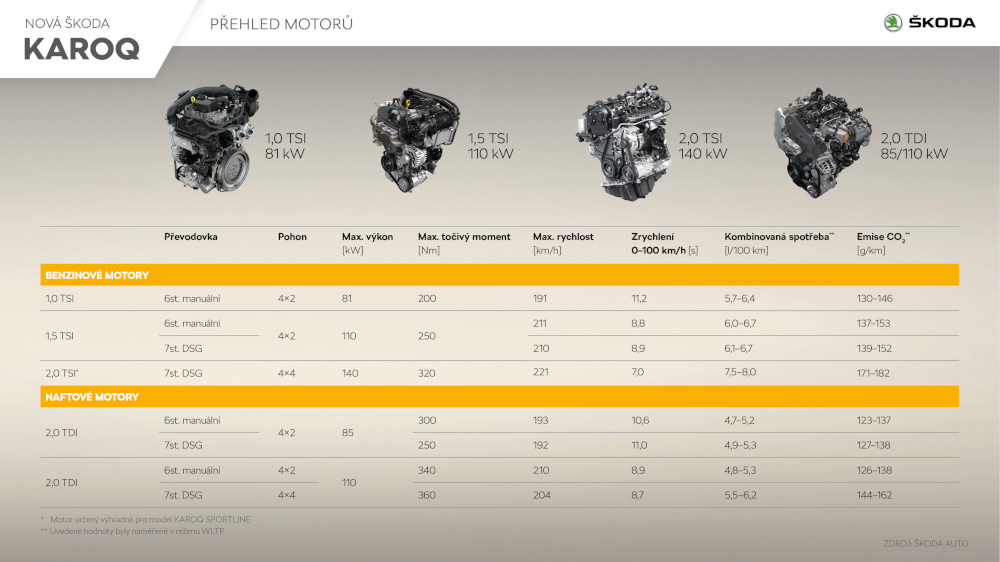Click the 'Převodovka' column header
This screenshot has height=562, width=1000.
[x=191, y=237]
